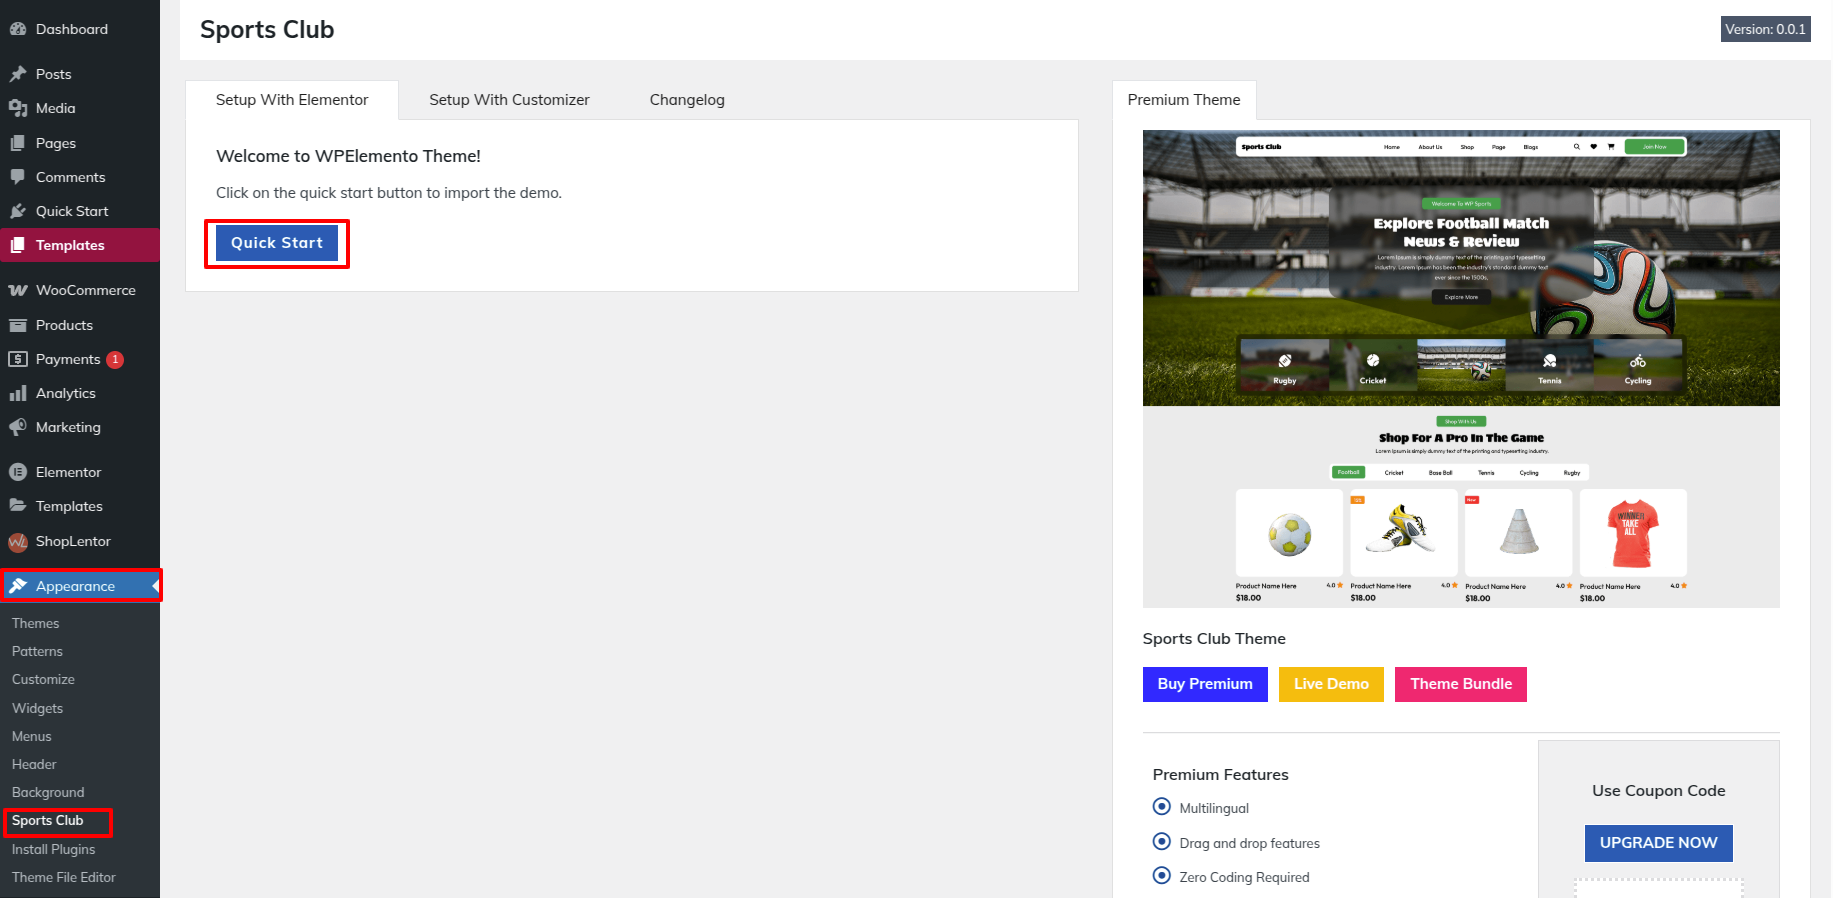The image size is (1833, 898).
Task: Click the Drag and drop features bullet
Action: coord(1162,841)
